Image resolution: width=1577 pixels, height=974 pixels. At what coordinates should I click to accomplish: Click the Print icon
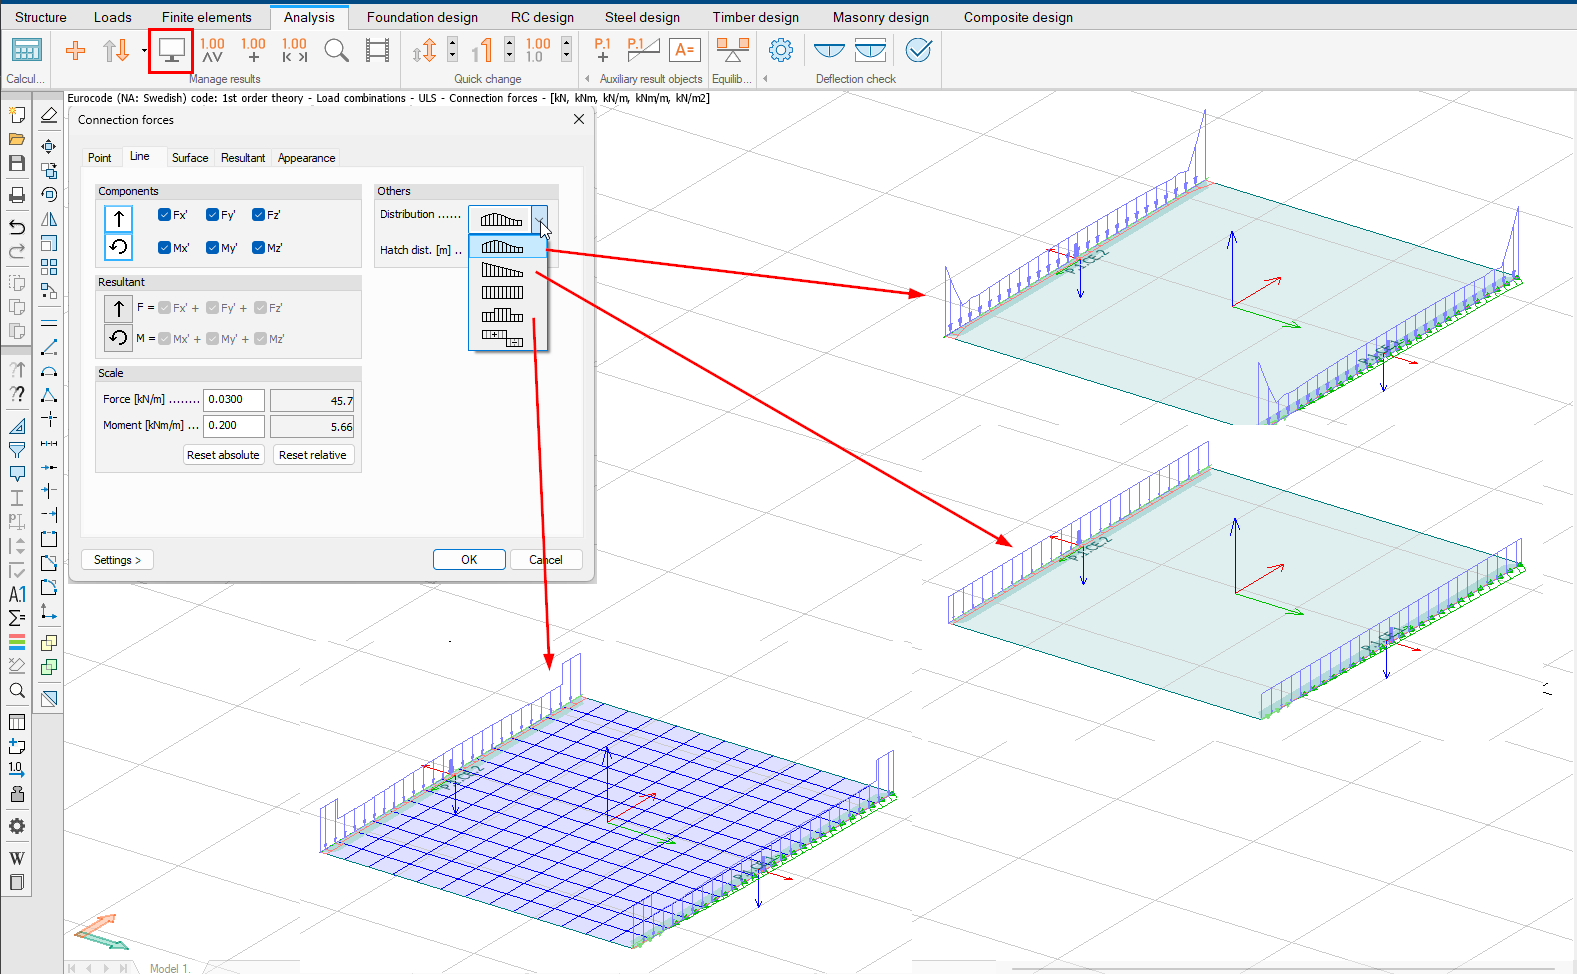pos(17,194)
